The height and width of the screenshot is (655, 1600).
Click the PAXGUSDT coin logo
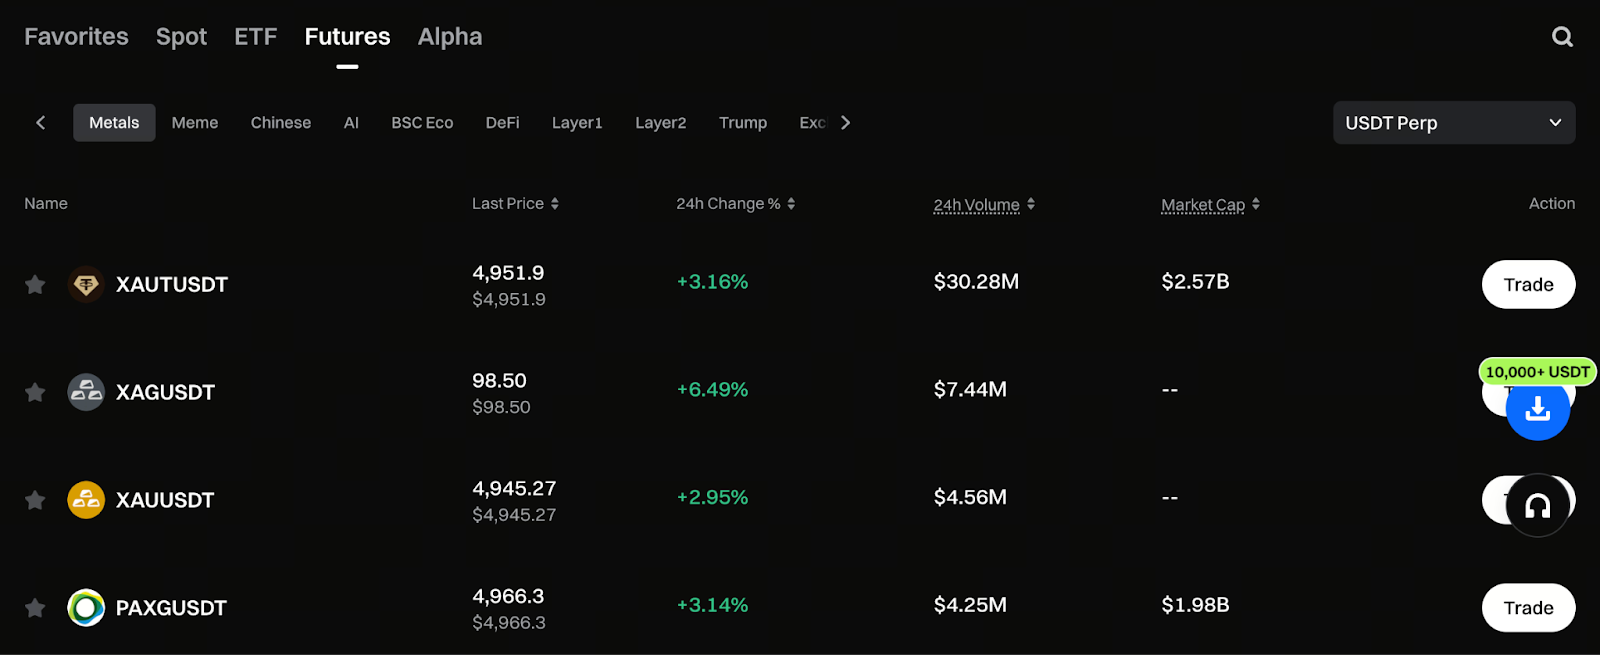[86, 608]
